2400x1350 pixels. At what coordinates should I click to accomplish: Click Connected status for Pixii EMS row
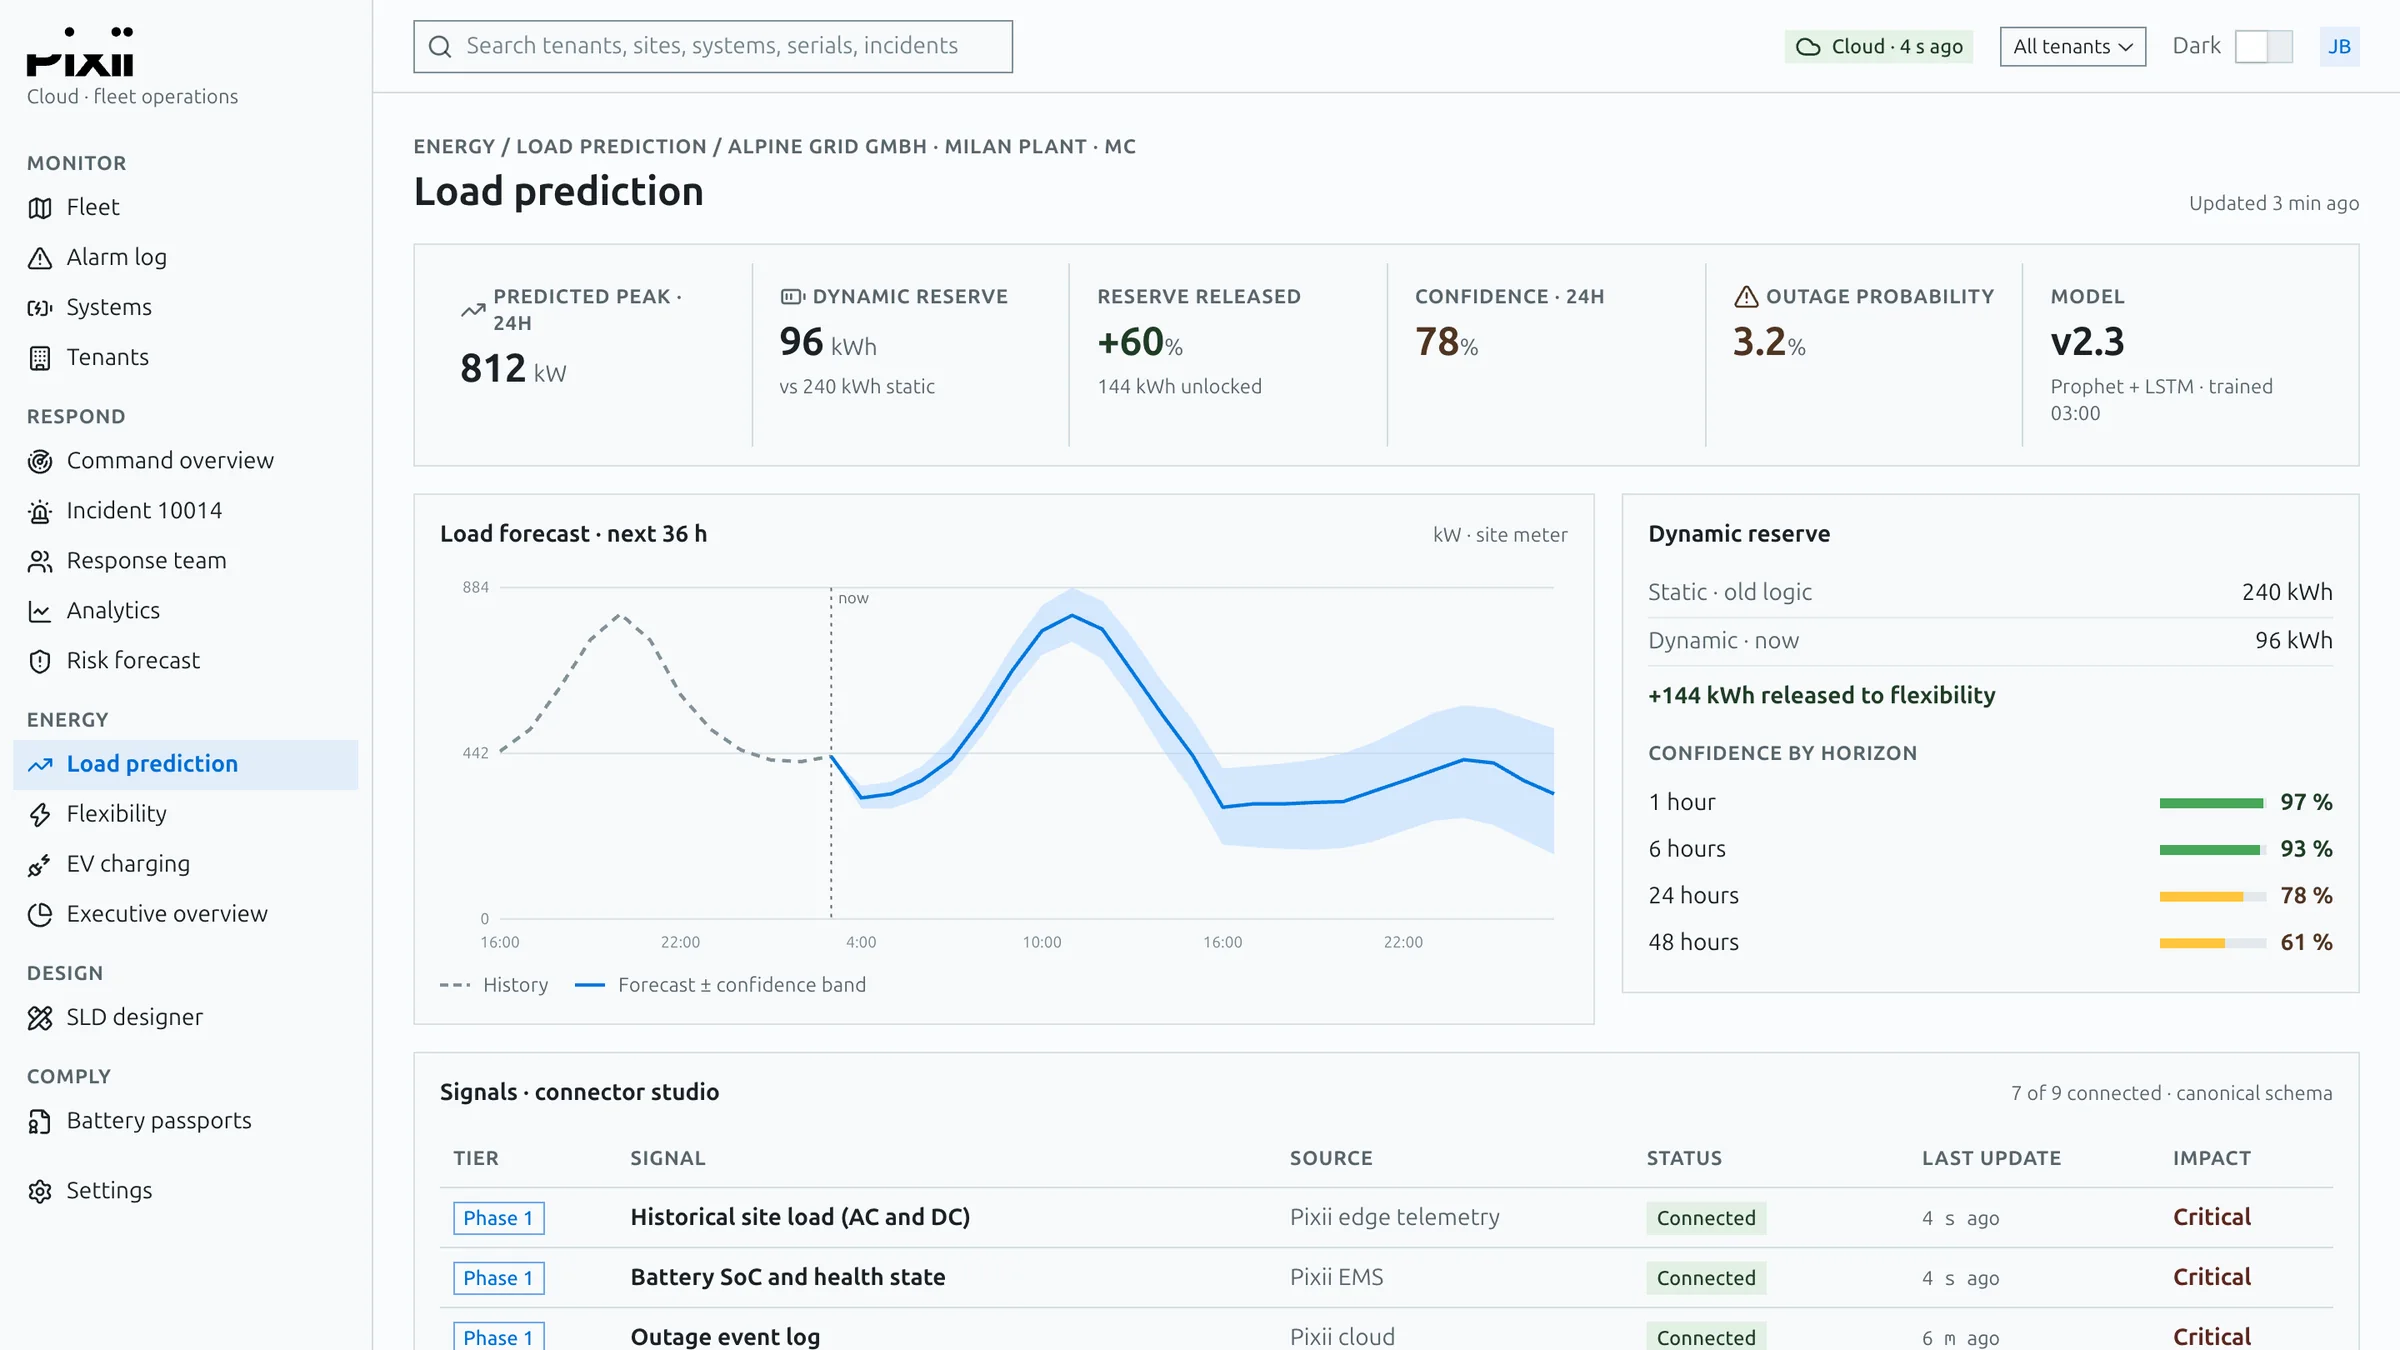coord(1706,1278)
